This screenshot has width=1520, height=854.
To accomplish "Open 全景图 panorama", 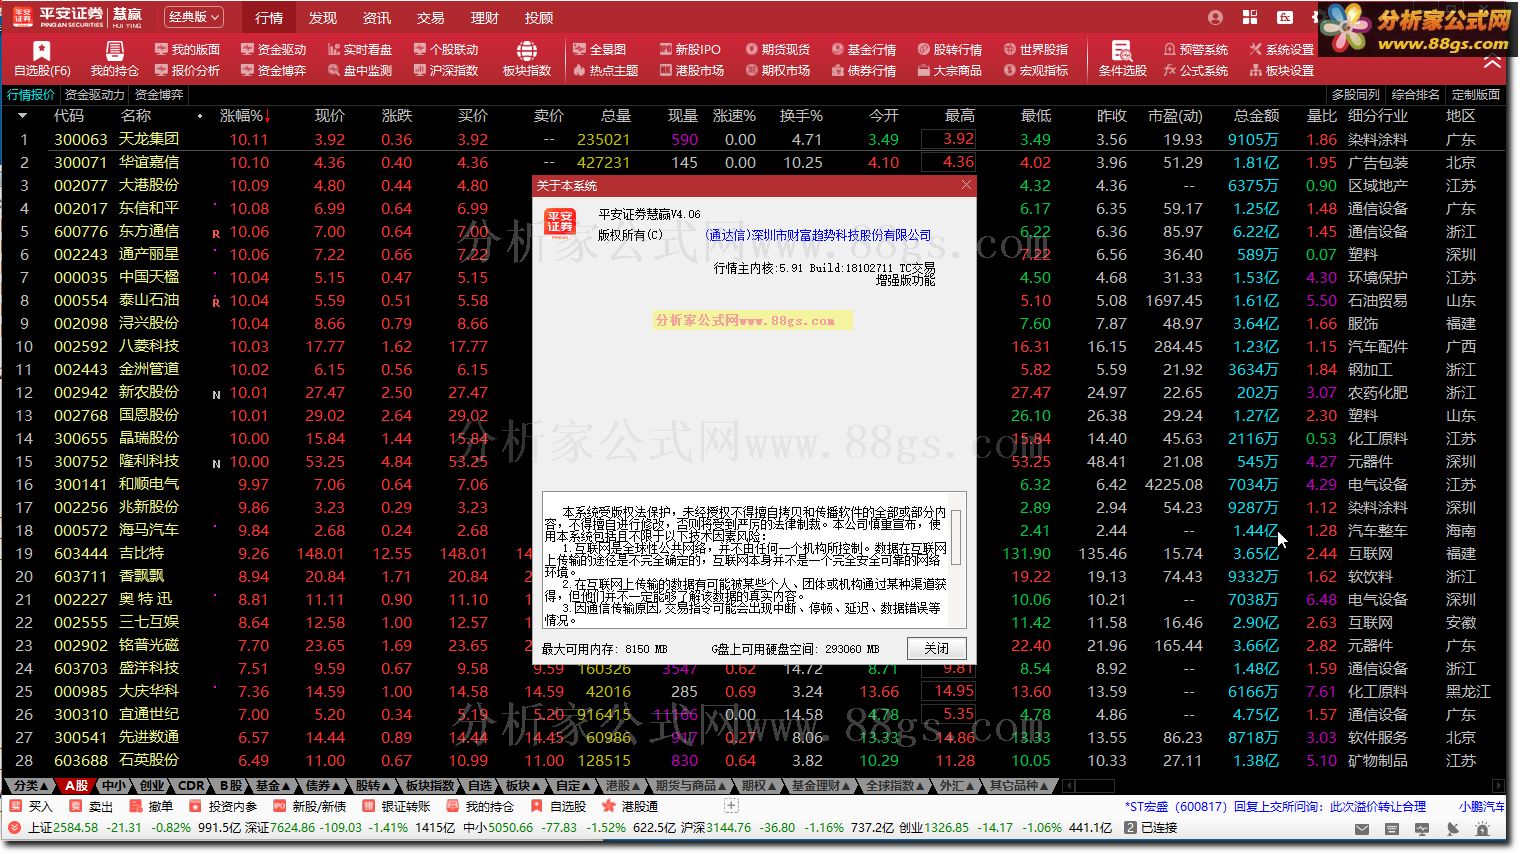I will click(599, 49).
